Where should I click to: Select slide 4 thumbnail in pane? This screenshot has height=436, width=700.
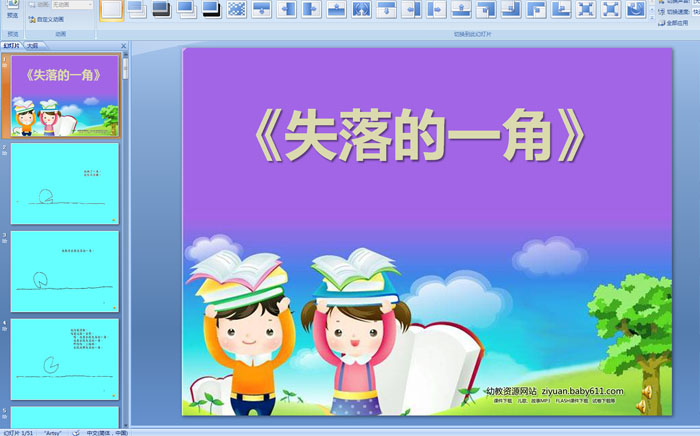(x=65, y=359)
